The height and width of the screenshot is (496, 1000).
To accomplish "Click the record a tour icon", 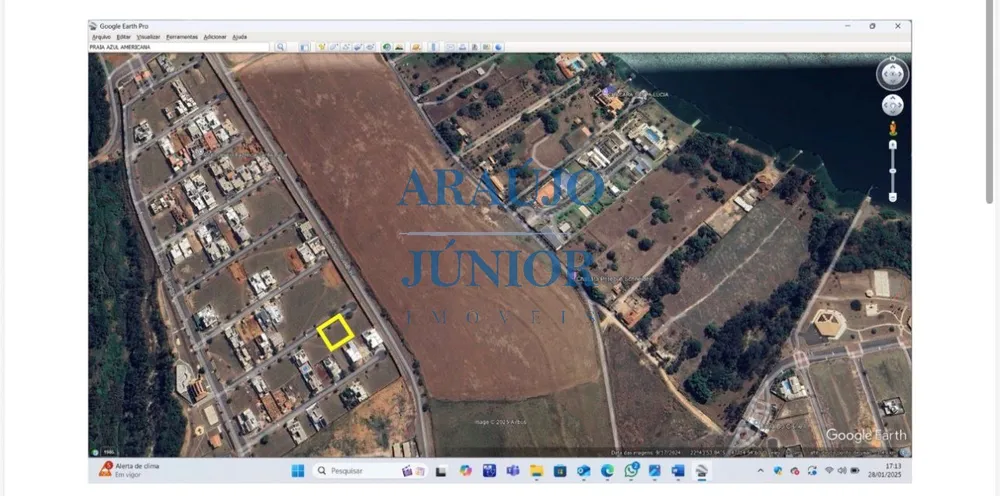I will click(370, 47).
